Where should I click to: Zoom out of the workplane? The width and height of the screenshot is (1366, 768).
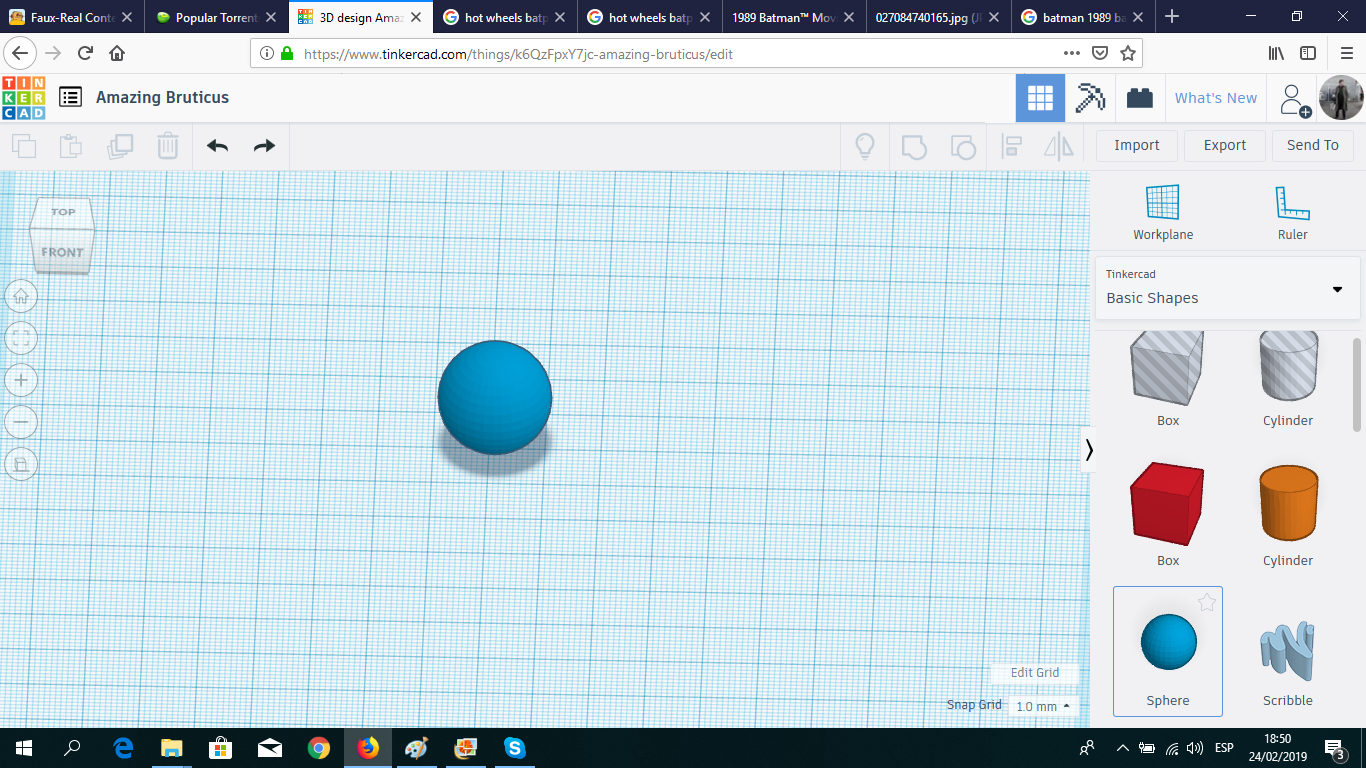(21, 422)
